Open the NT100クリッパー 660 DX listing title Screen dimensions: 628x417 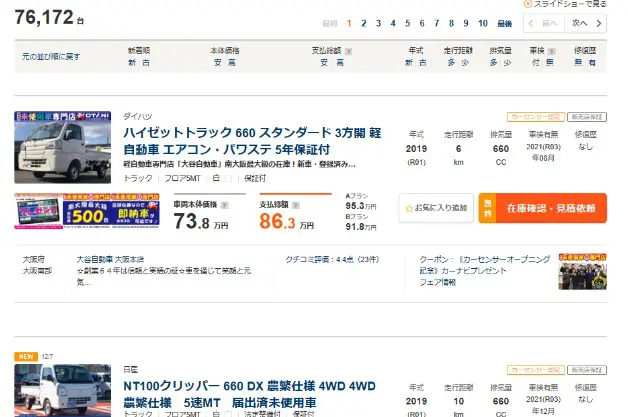(x=250, y=394)
